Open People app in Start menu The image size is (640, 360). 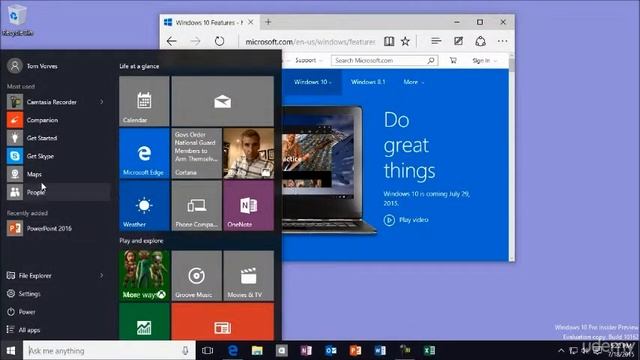57,192
